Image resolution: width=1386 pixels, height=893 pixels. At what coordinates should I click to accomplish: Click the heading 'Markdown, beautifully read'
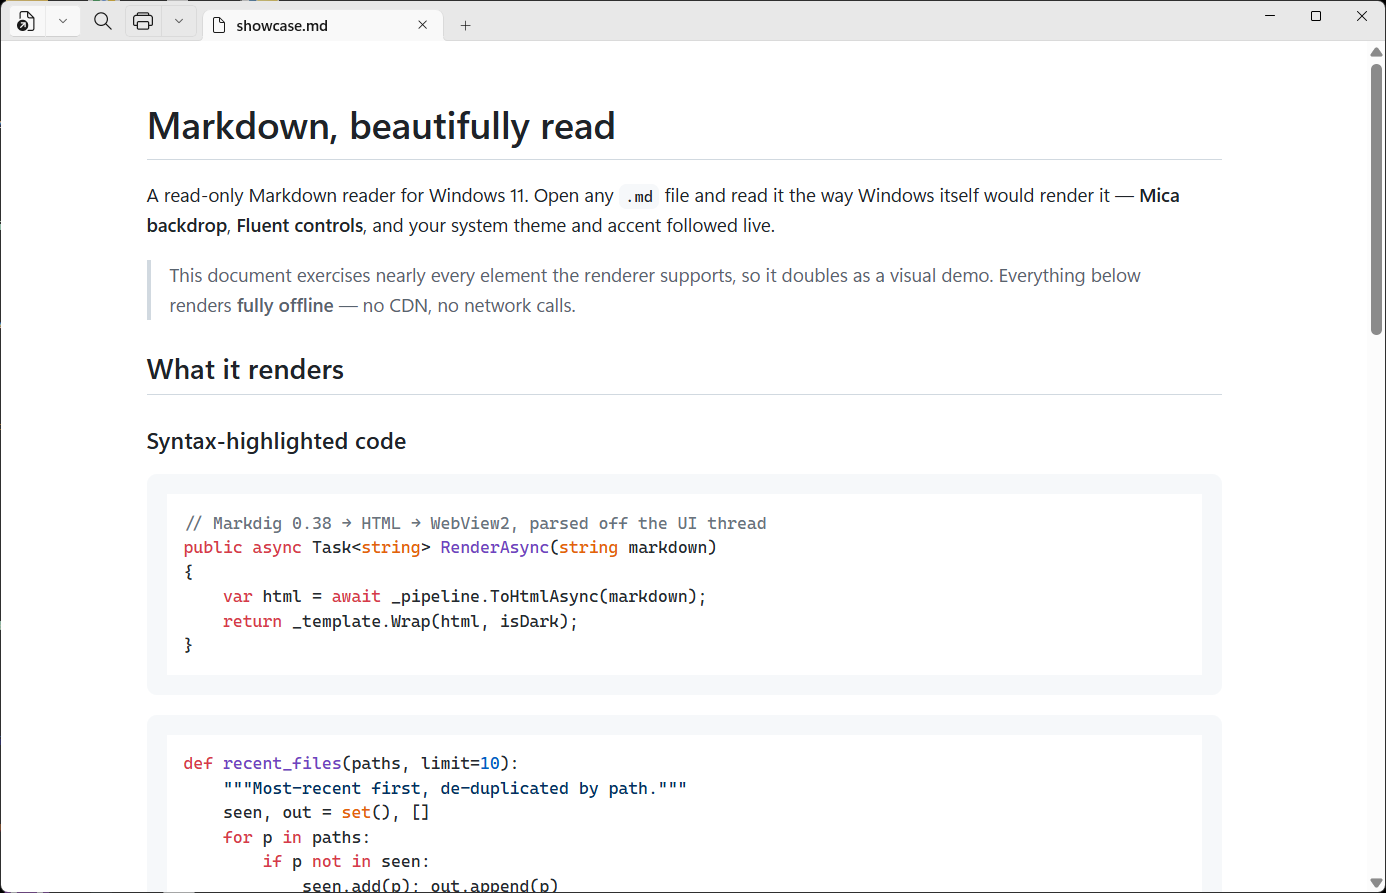(381, 127)
